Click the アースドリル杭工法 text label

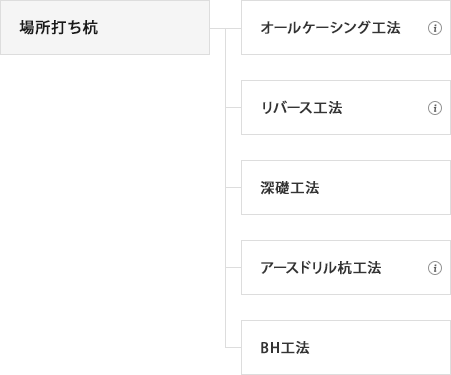tap(321, 268)
